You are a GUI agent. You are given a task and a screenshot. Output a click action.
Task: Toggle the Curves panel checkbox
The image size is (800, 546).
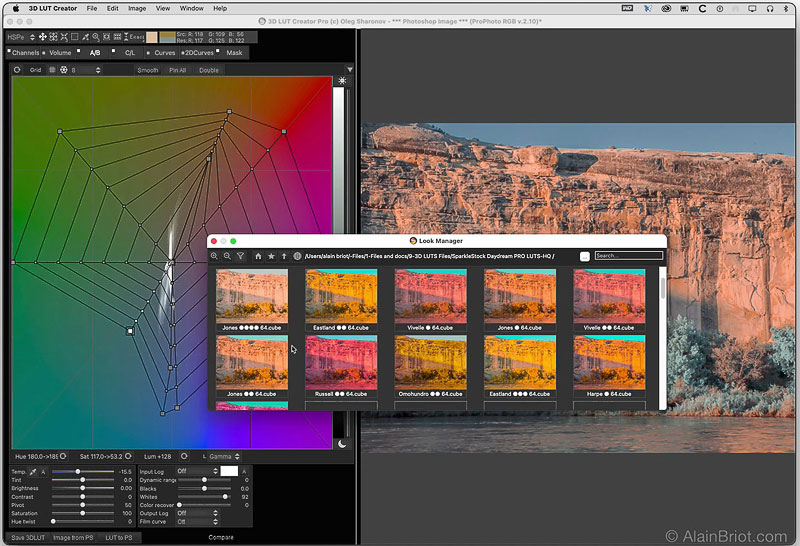point(150,52)
